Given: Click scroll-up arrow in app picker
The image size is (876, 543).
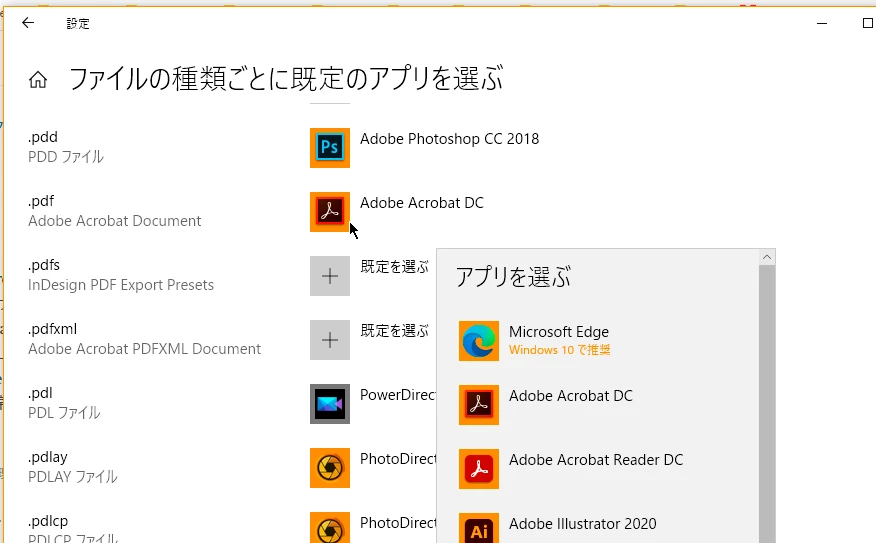Looking at the screenshot, I should click(x=767, y=257).
